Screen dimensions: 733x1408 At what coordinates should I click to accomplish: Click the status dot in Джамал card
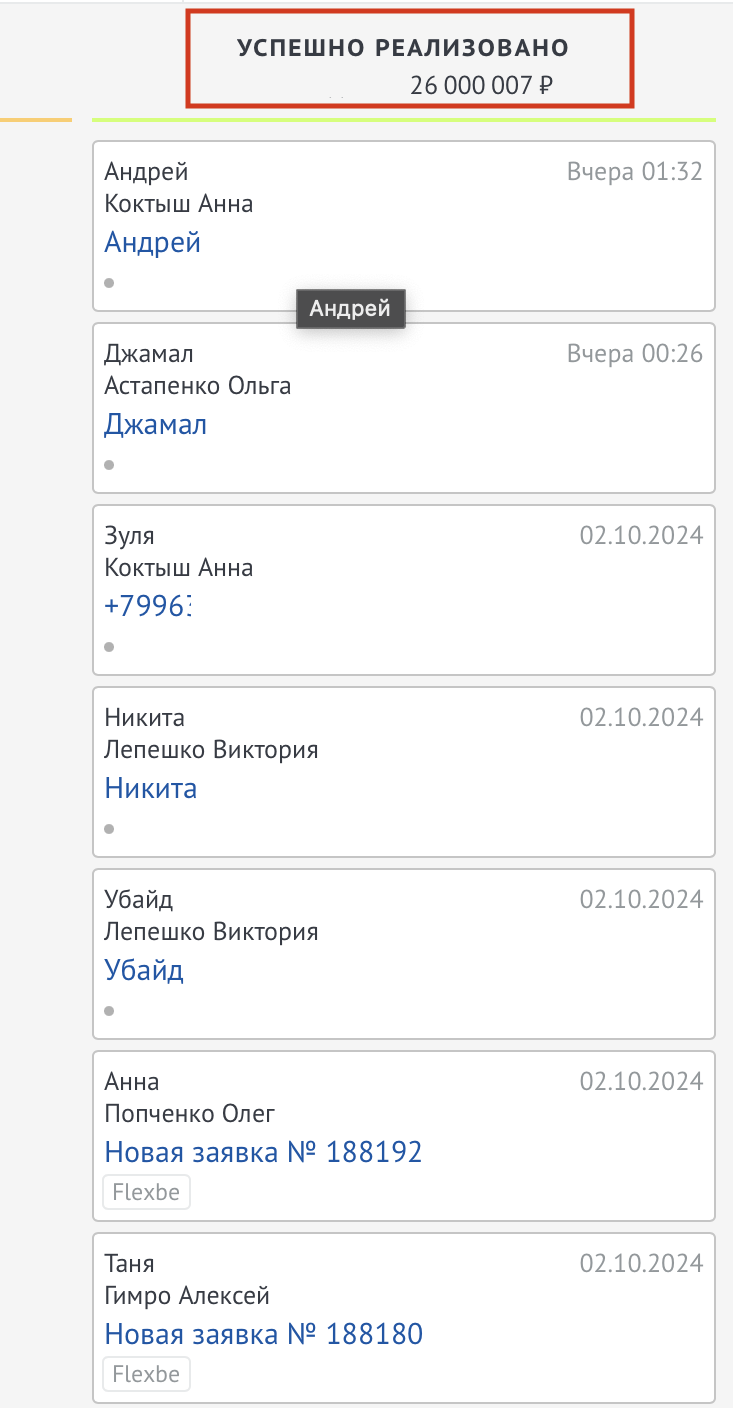point(109,465)
